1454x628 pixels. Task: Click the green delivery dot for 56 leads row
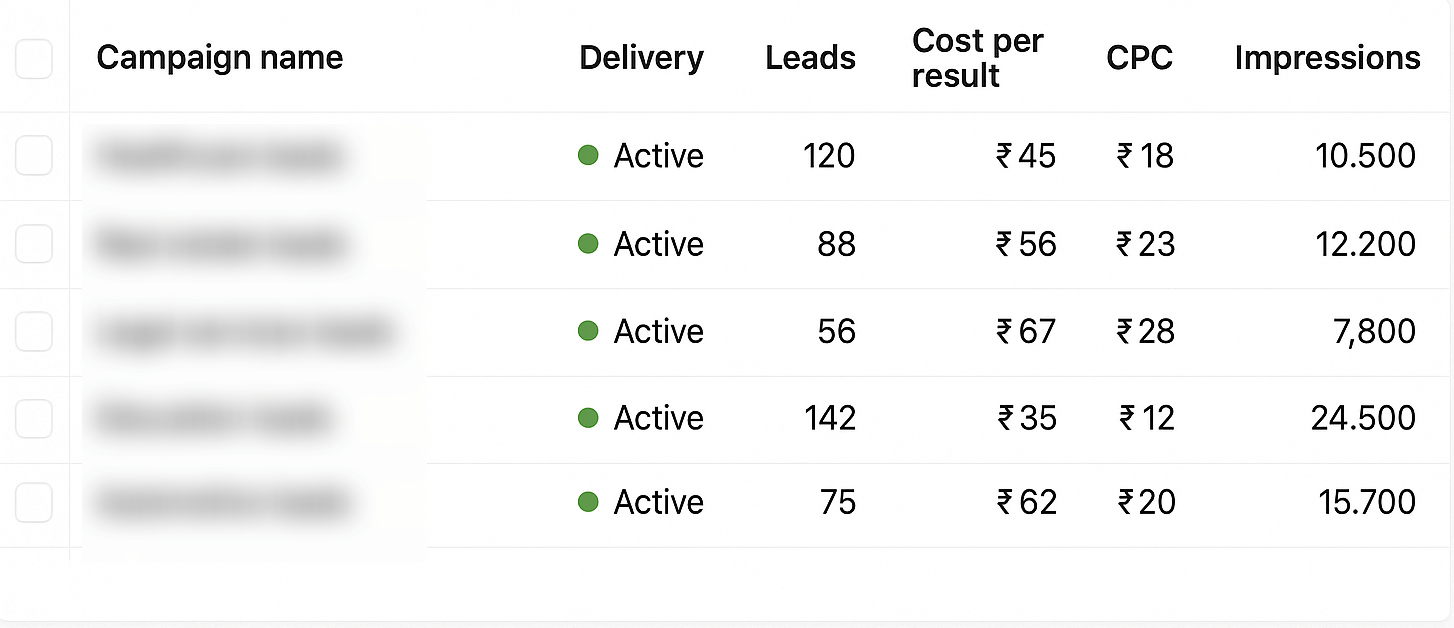(588, 330)
